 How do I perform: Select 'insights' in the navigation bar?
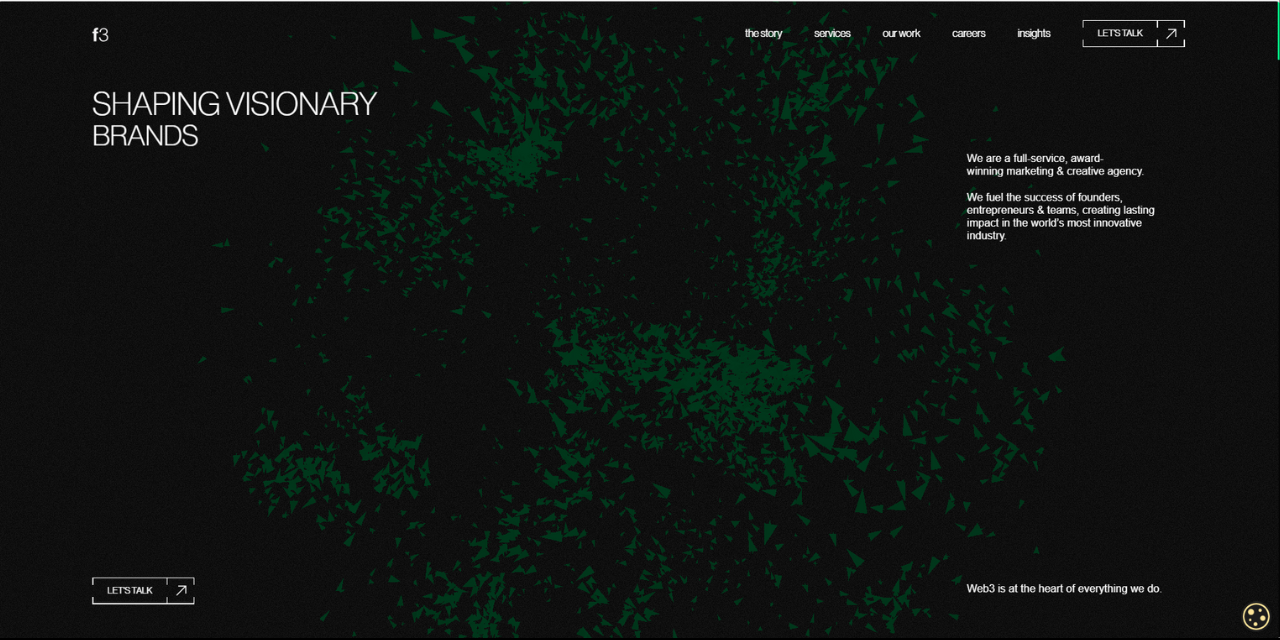pyautogui.click(x=1034, y=33)
